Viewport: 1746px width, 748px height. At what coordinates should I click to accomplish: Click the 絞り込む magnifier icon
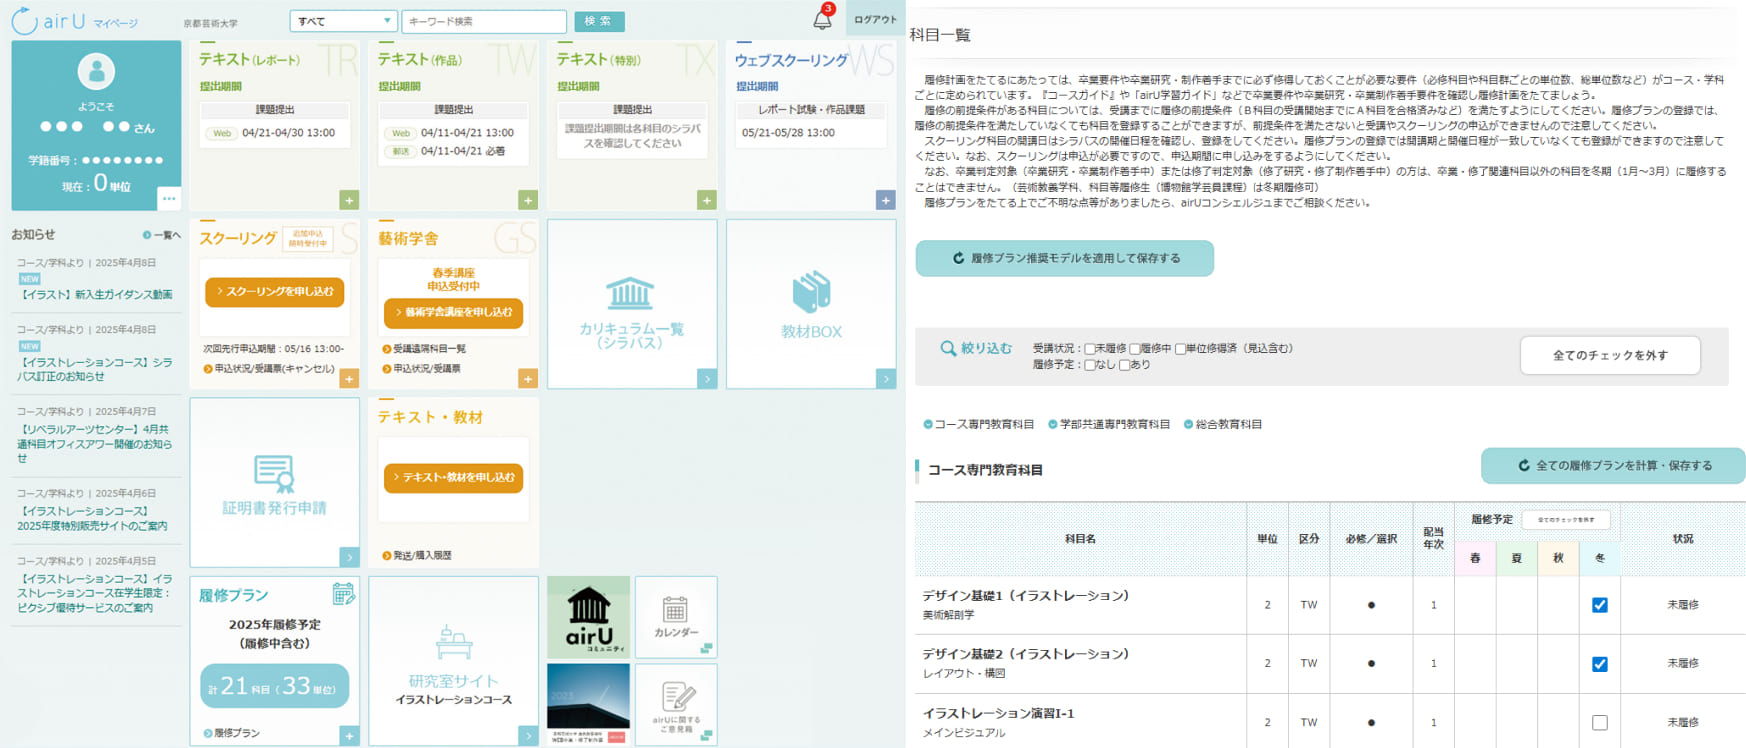(x=948, y=348)
